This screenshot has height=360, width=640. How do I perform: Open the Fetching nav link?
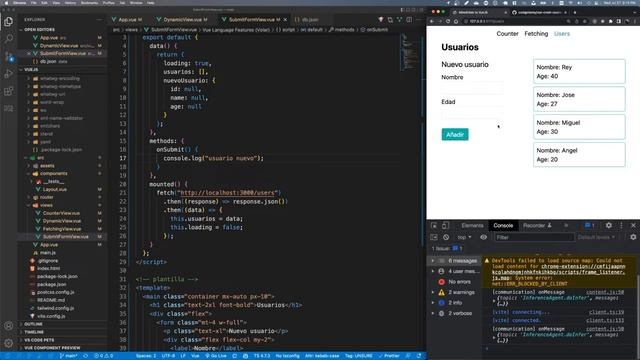pos(536,33)
